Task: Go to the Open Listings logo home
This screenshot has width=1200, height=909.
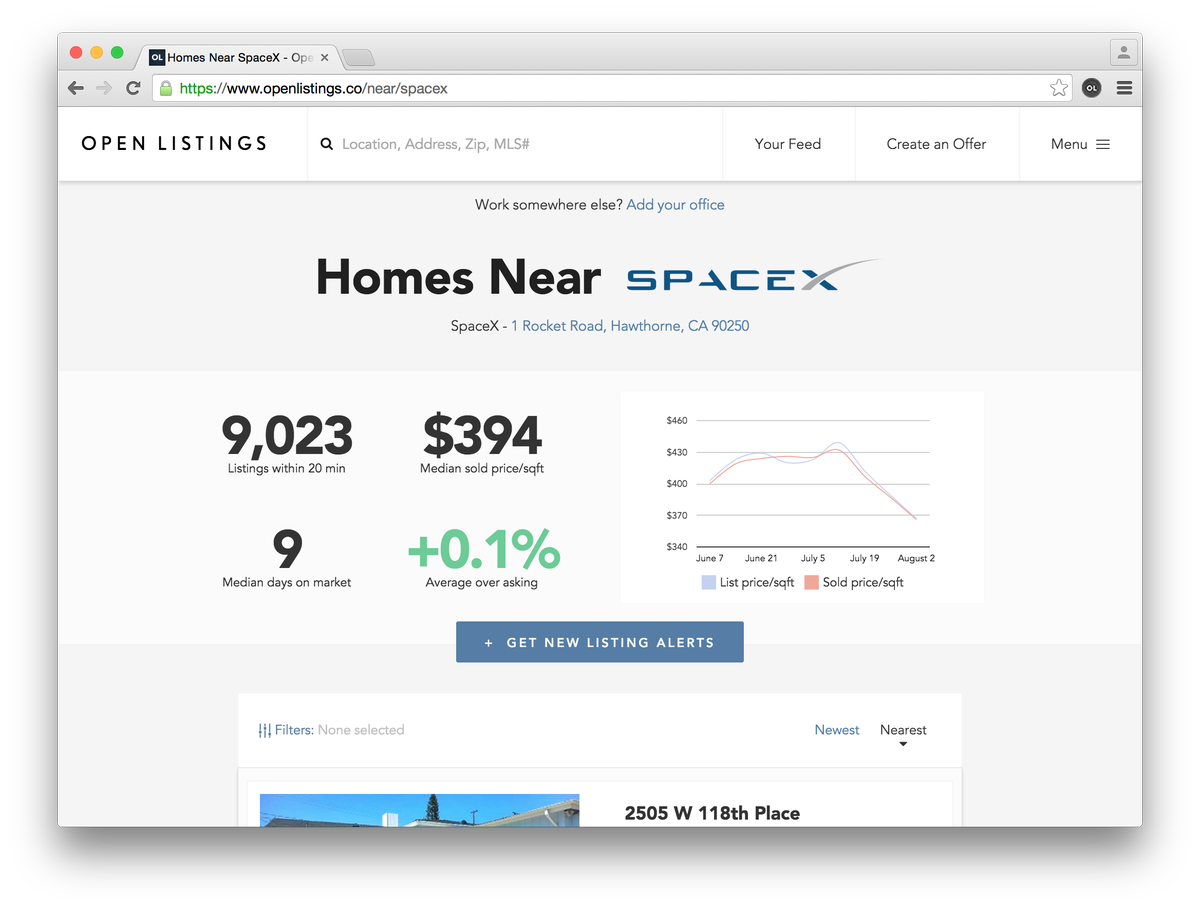Action: (174, 144)
